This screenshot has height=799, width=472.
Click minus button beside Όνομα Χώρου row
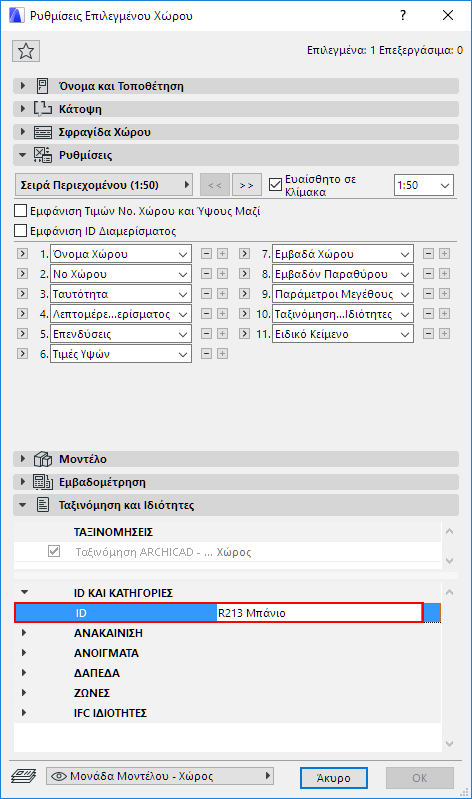(206, 254)
